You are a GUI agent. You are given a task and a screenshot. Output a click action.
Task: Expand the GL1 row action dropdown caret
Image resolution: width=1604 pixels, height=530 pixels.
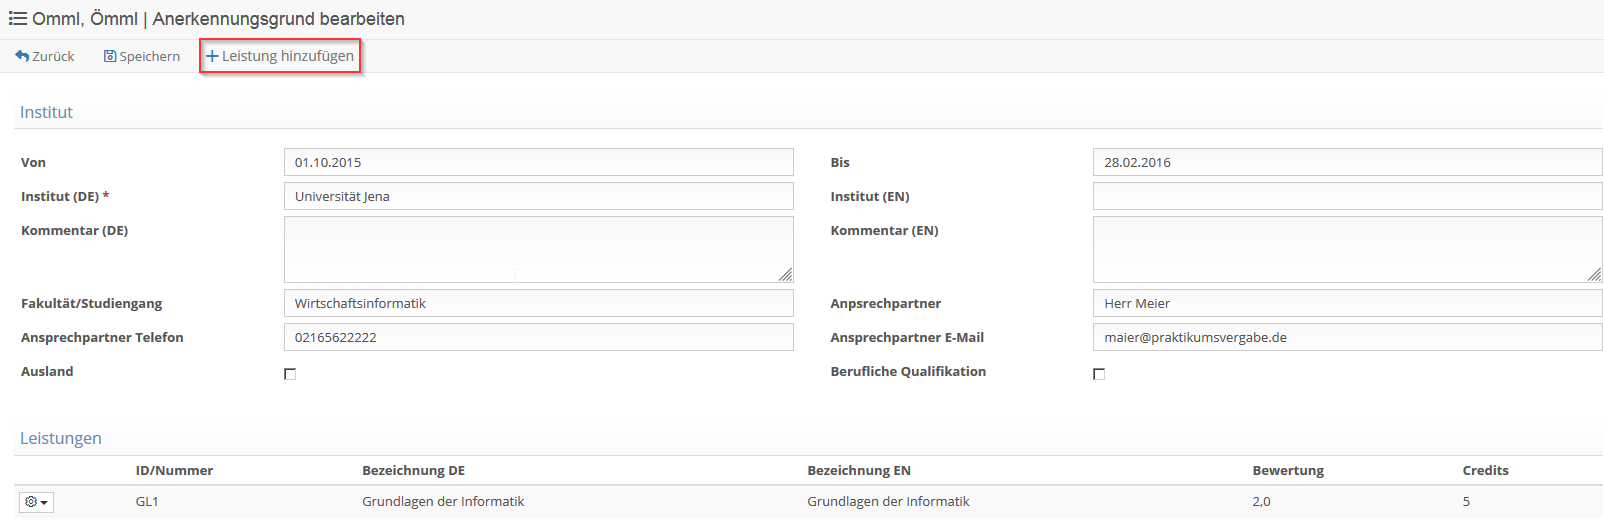pos(44,503)
